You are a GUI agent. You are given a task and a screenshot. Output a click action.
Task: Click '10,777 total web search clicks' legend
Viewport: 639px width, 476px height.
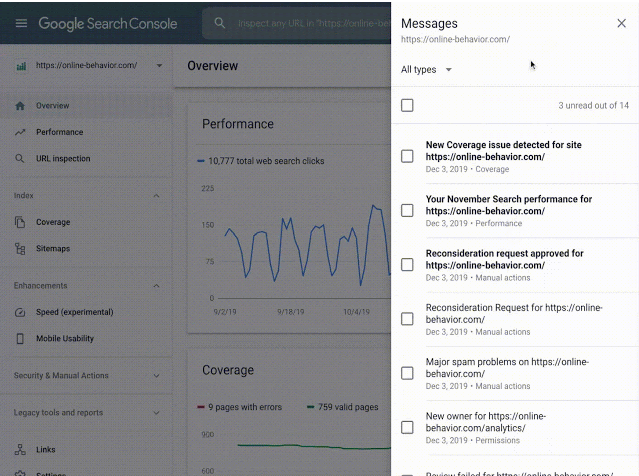click(261, 161)
